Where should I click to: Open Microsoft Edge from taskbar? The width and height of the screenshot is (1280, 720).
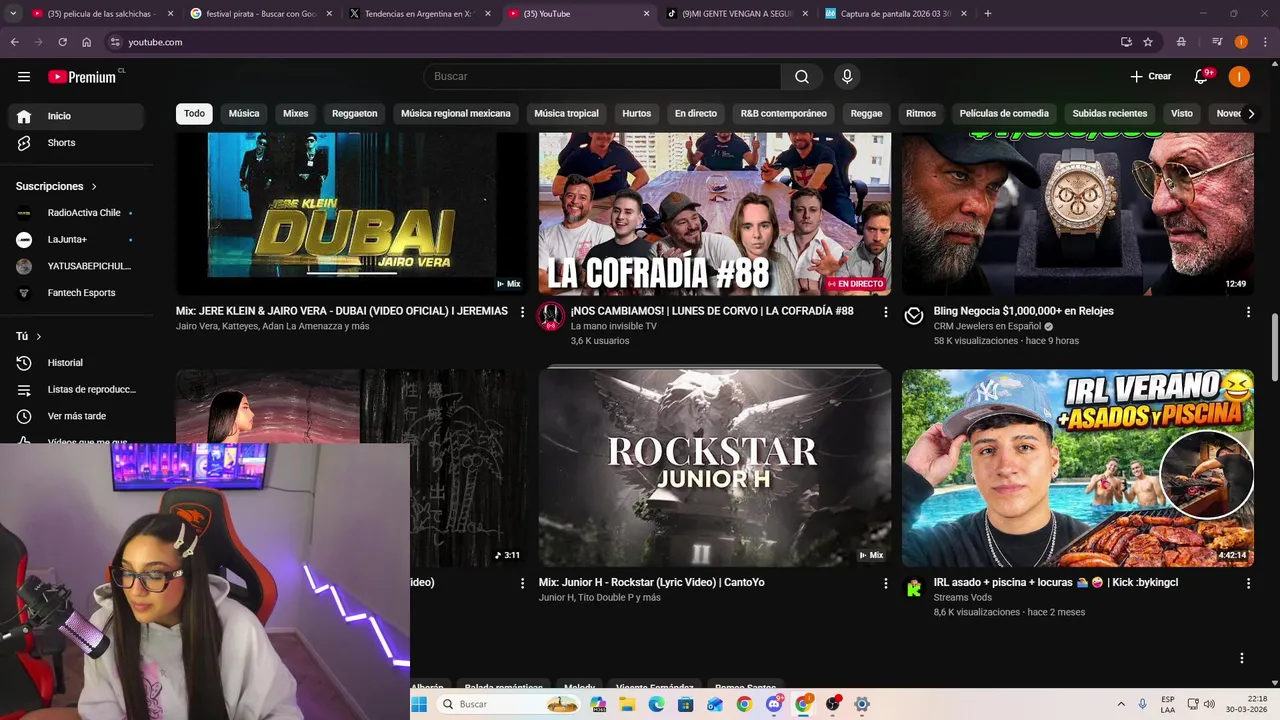pyautogui.click(x=656, y=705)
